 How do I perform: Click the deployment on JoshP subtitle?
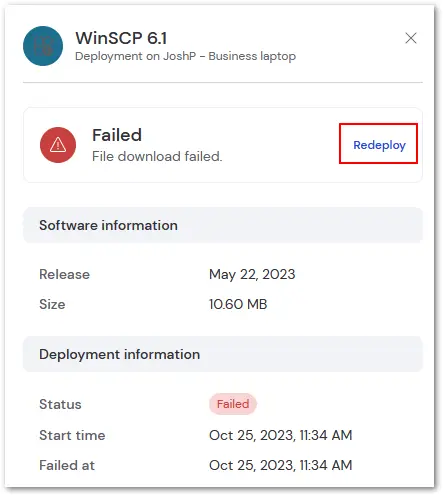click(185, 56)
